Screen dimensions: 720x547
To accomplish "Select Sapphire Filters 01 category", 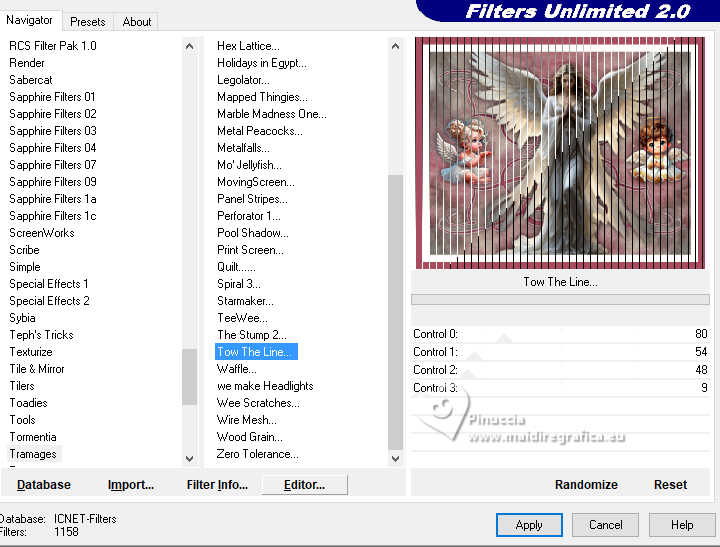I will 52,97.
